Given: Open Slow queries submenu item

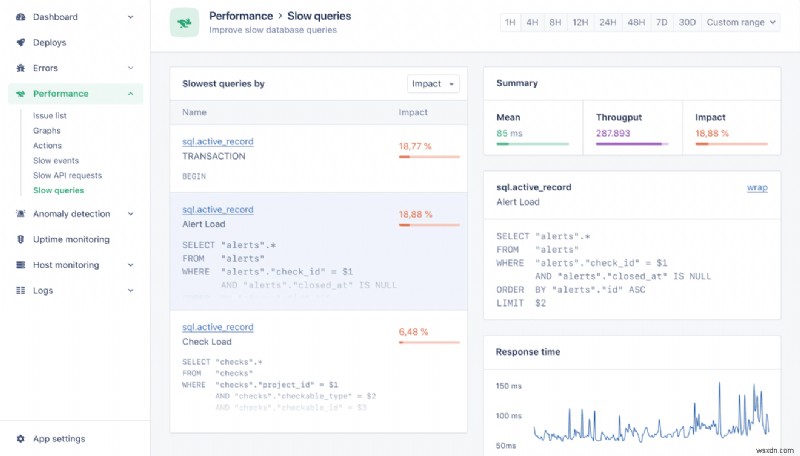Looking at the screenshot, I should tap(59, 190).
